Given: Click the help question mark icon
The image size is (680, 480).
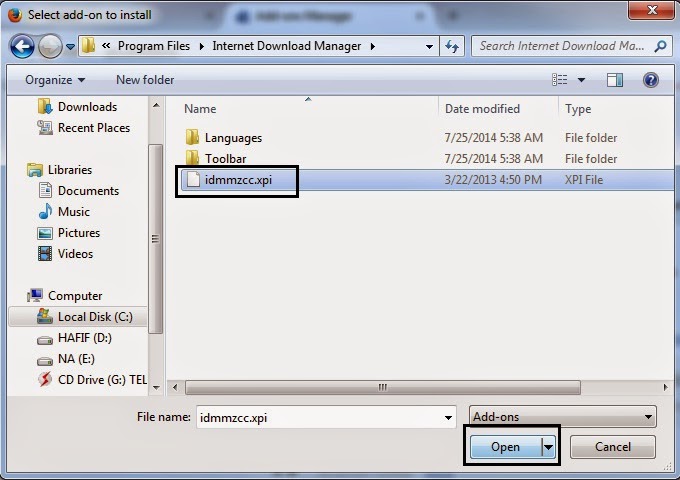Looking at the screenshot, I should point(651,80).
